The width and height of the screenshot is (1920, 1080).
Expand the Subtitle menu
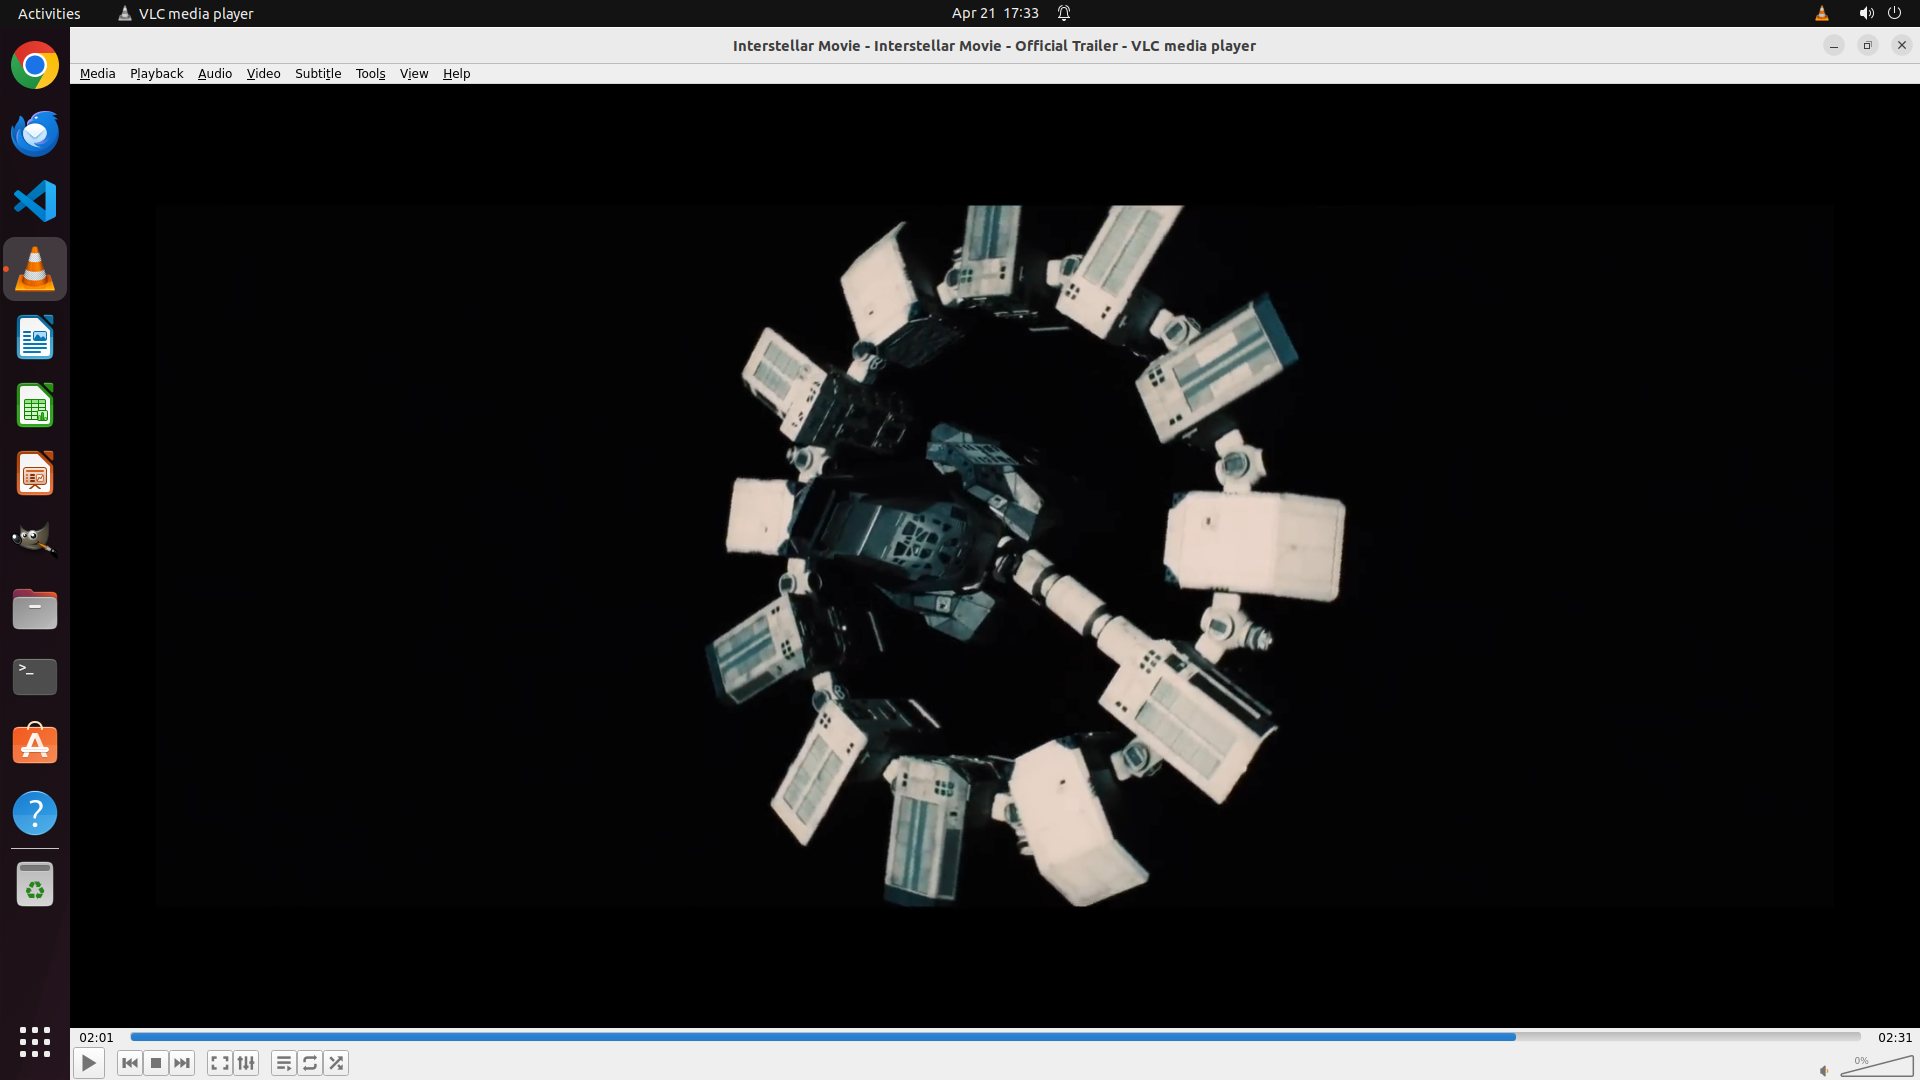click(318, 73)
